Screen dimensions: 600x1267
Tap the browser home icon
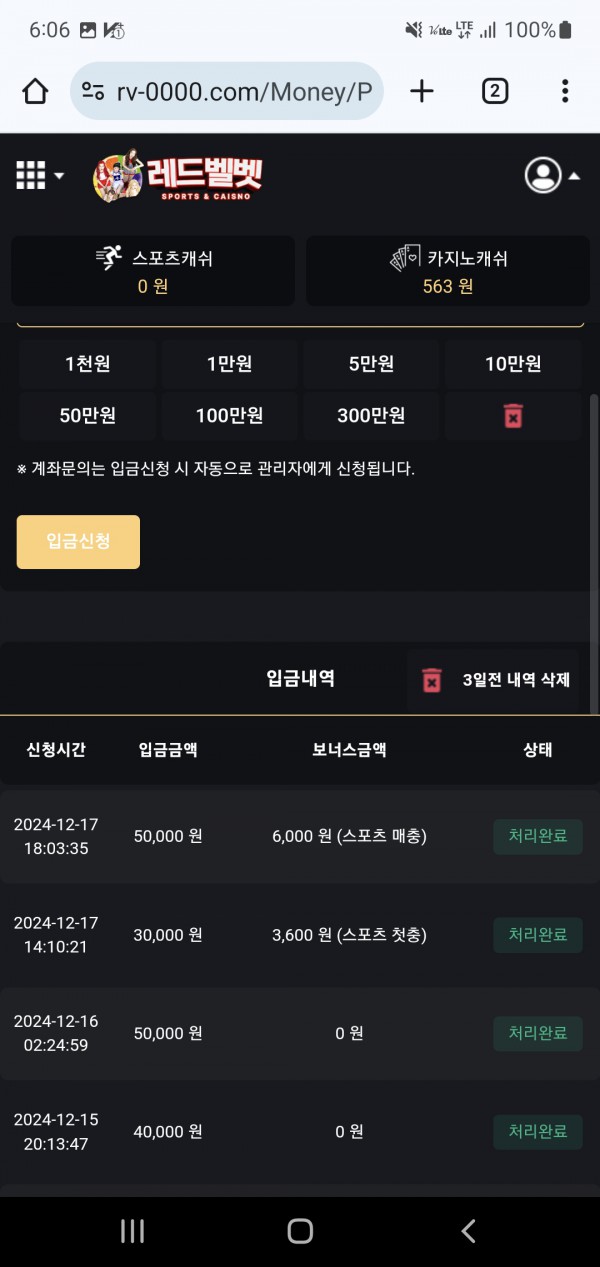pos(35,92)
